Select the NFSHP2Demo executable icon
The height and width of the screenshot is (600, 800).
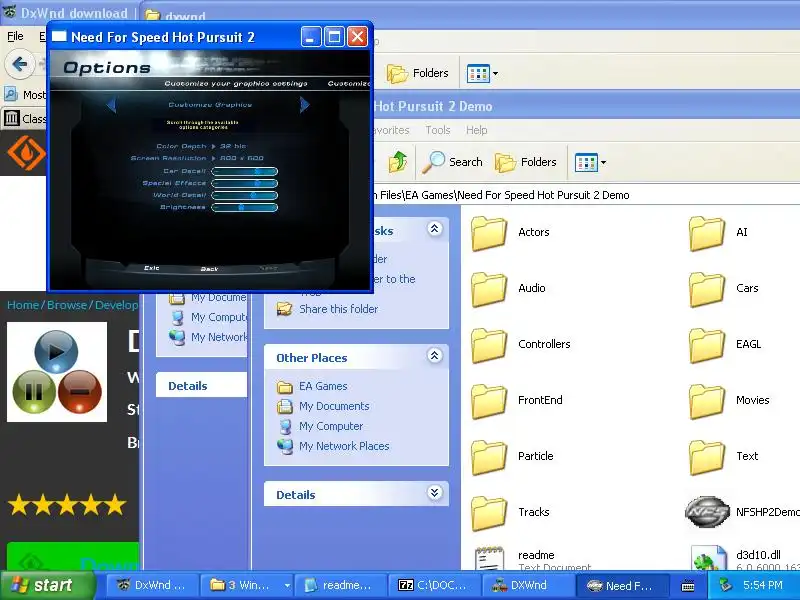[707, 512]
